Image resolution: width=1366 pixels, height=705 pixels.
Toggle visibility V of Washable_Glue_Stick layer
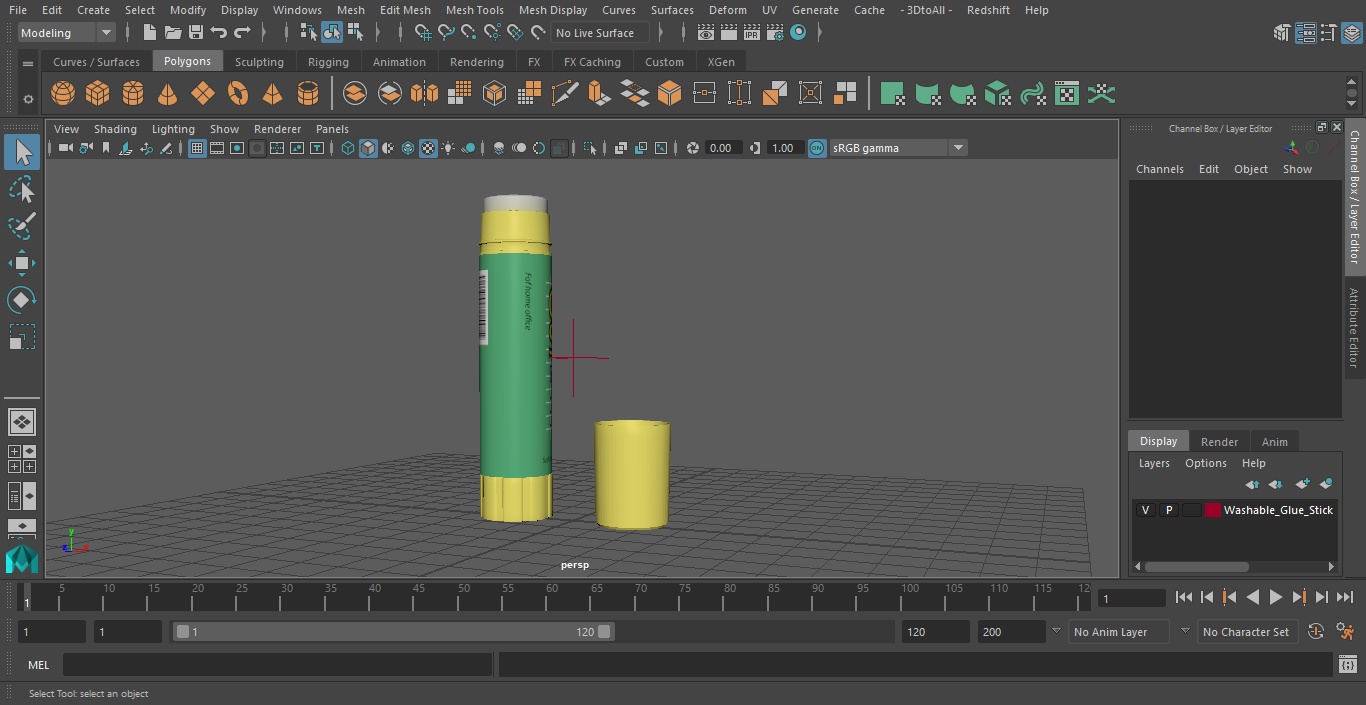tap(1145, 510)
